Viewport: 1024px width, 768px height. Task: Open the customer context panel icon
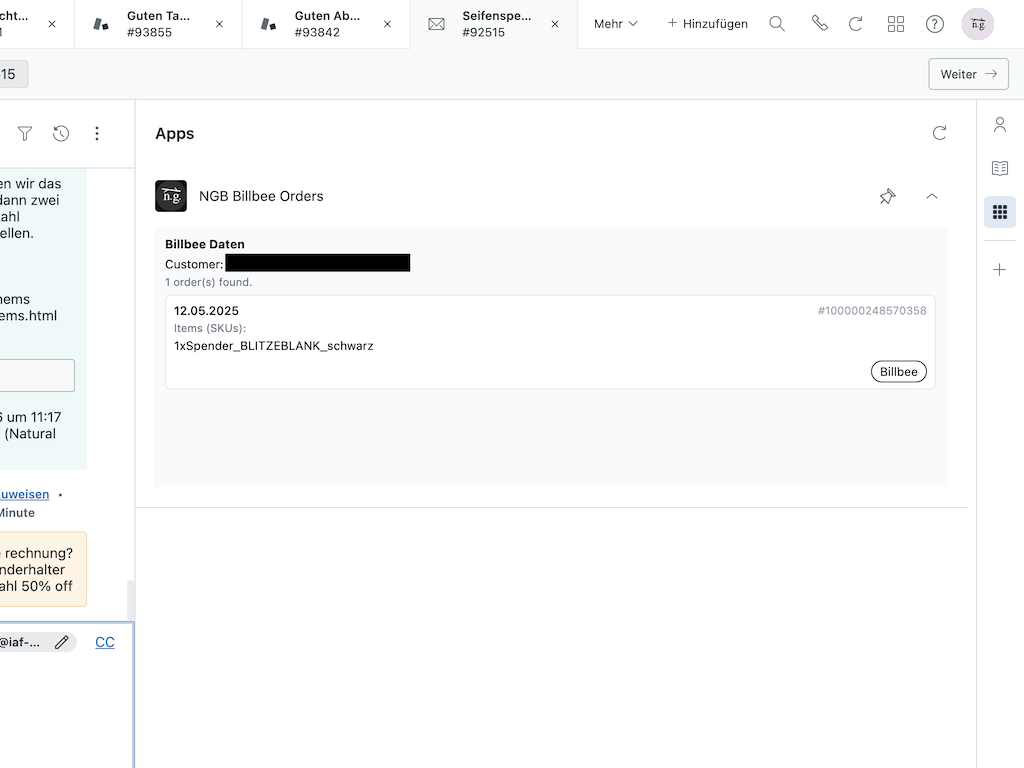point(1000,124)
